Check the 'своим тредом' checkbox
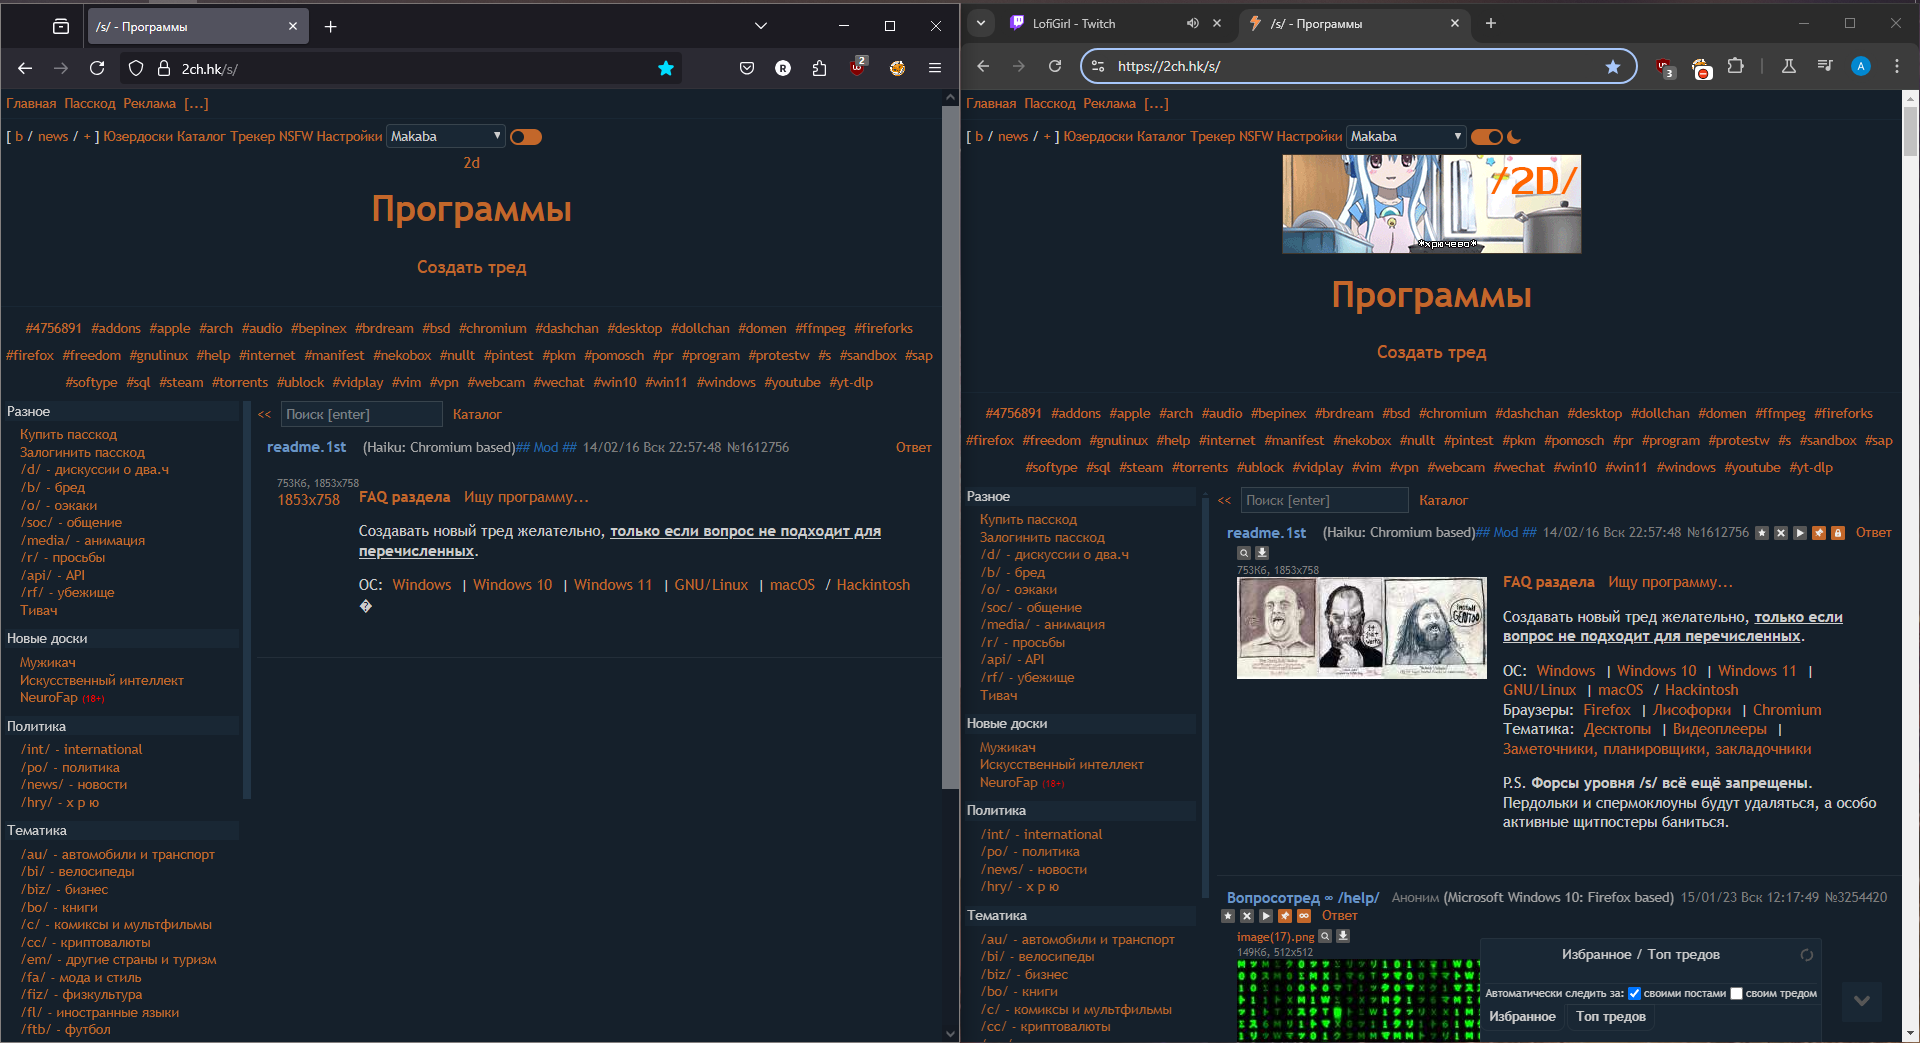The height and width of the screenshot is (1043, 1920). coord(1737,993)
